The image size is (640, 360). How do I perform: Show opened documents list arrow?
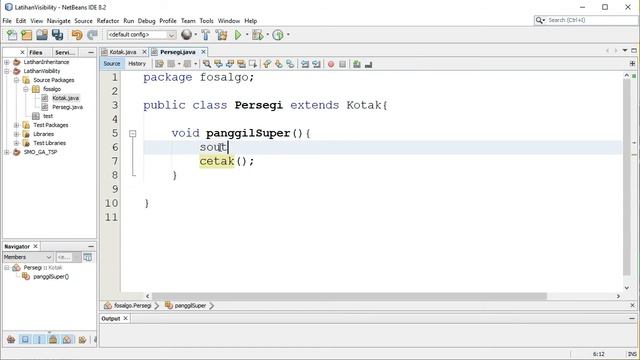[624, 50]
